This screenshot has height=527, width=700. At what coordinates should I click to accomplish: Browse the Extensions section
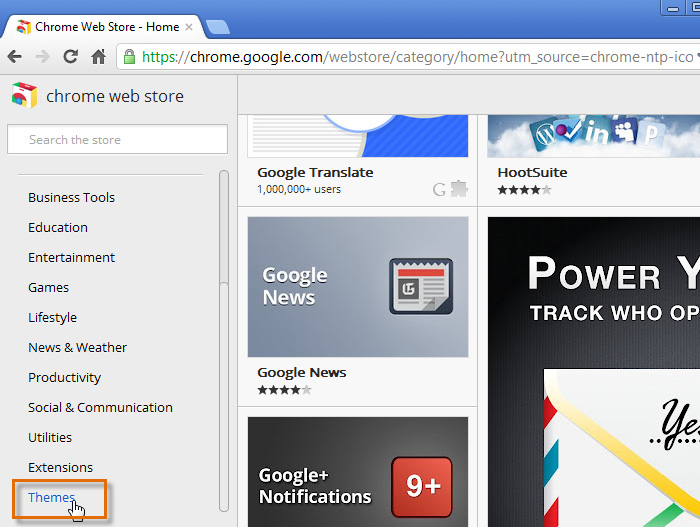pyautogui.click(x=60, y=467)
